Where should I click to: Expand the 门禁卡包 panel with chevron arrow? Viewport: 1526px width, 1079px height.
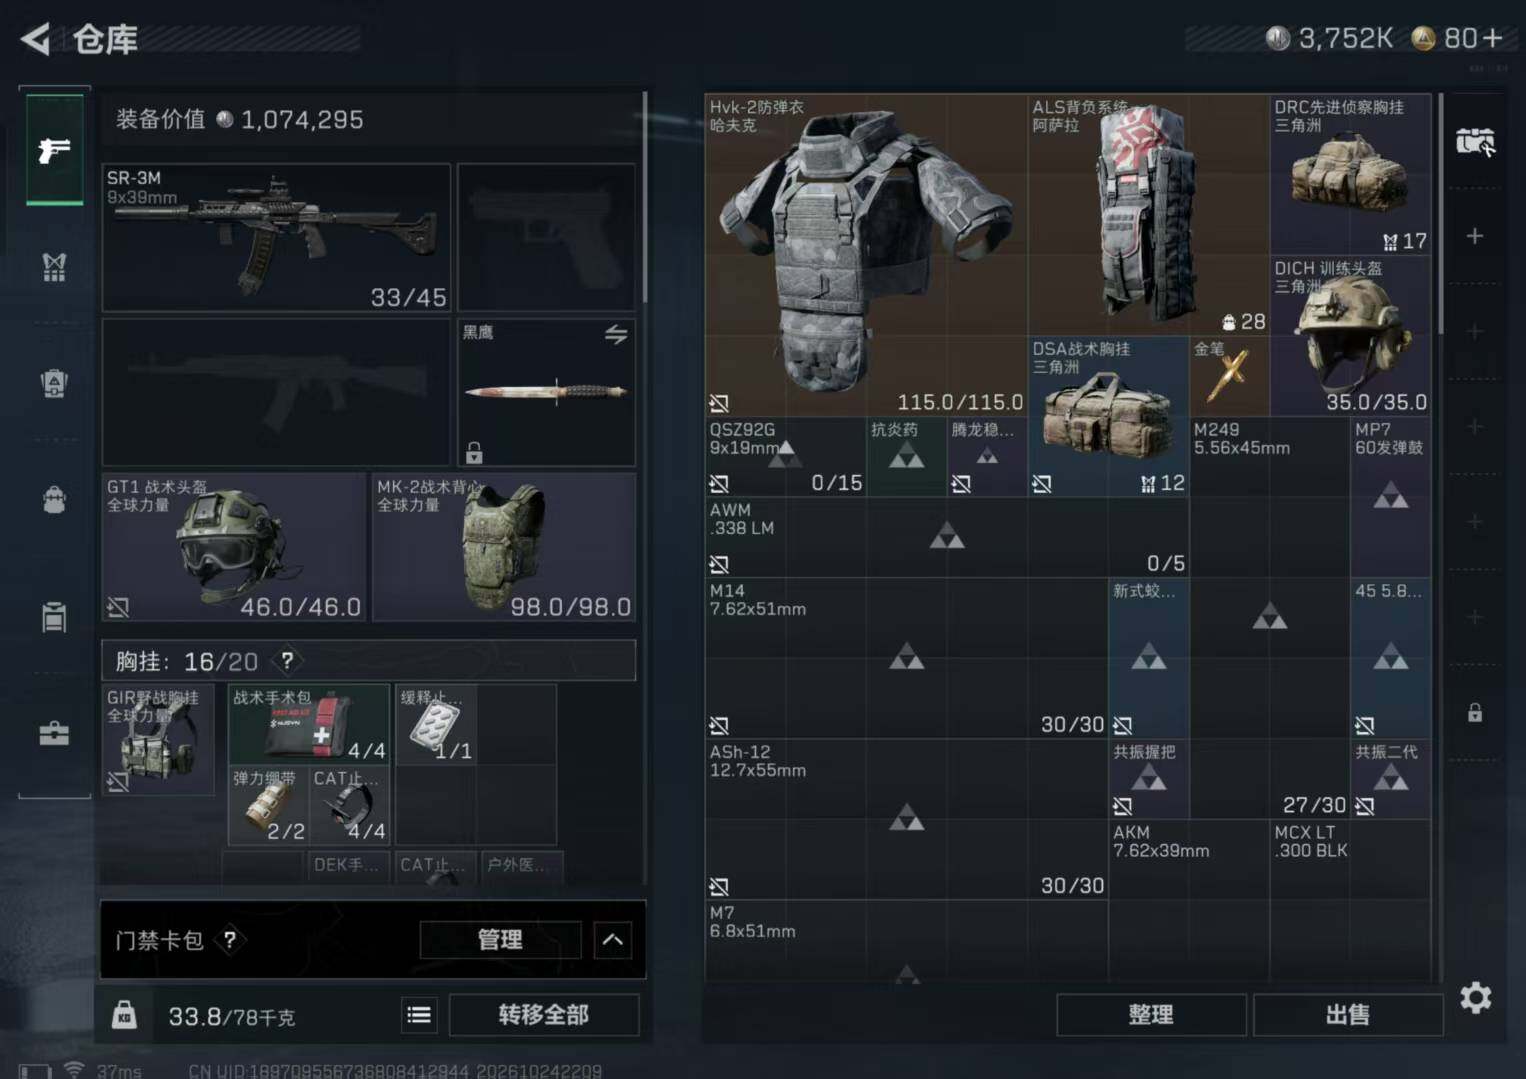coord(613,940)
